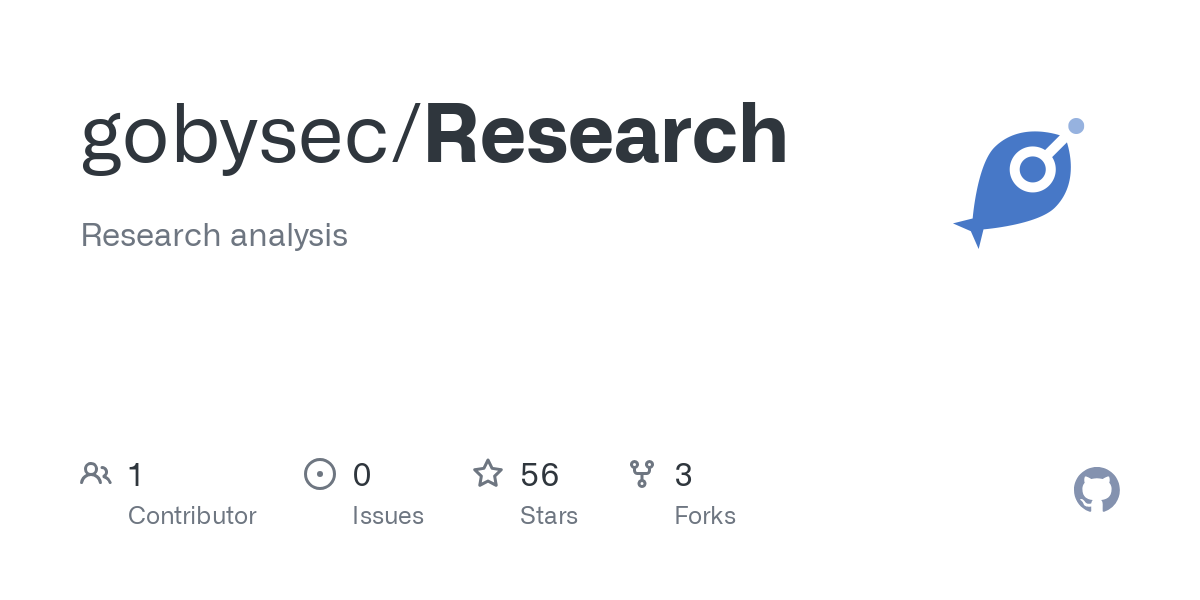Click the issues circle icon
The image size is (1200, 600).
point(320,473)
